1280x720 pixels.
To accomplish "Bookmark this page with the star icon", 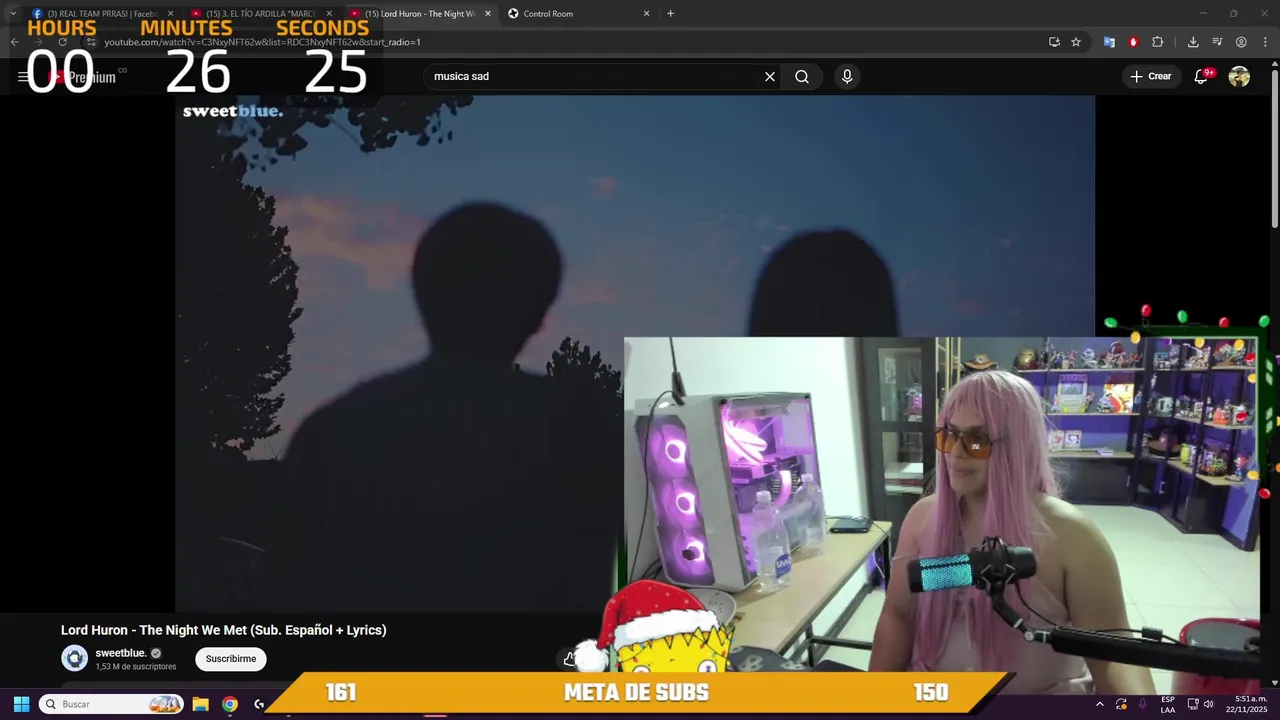I will tap(1076, 42).
